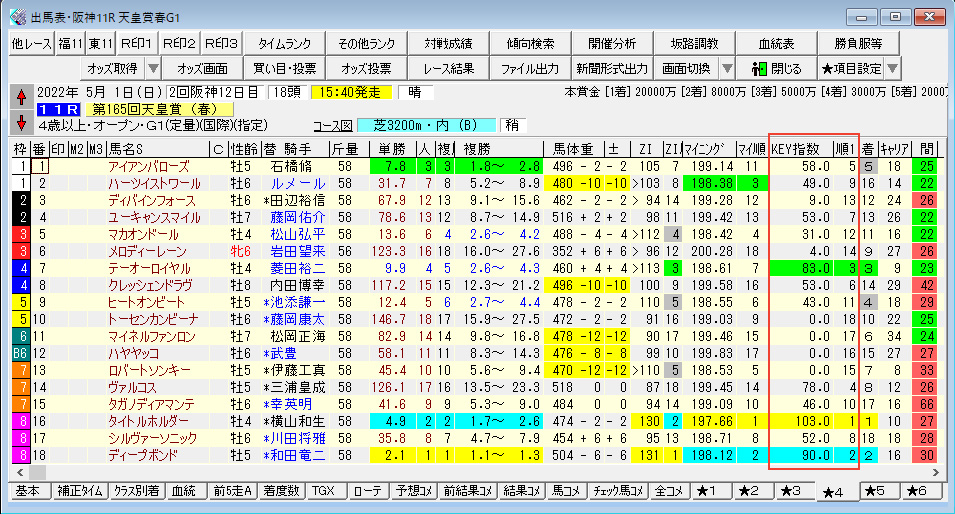Open dropdown arrow next to 画面切換
The image size is (955, 514).
(x=727, y=68)
